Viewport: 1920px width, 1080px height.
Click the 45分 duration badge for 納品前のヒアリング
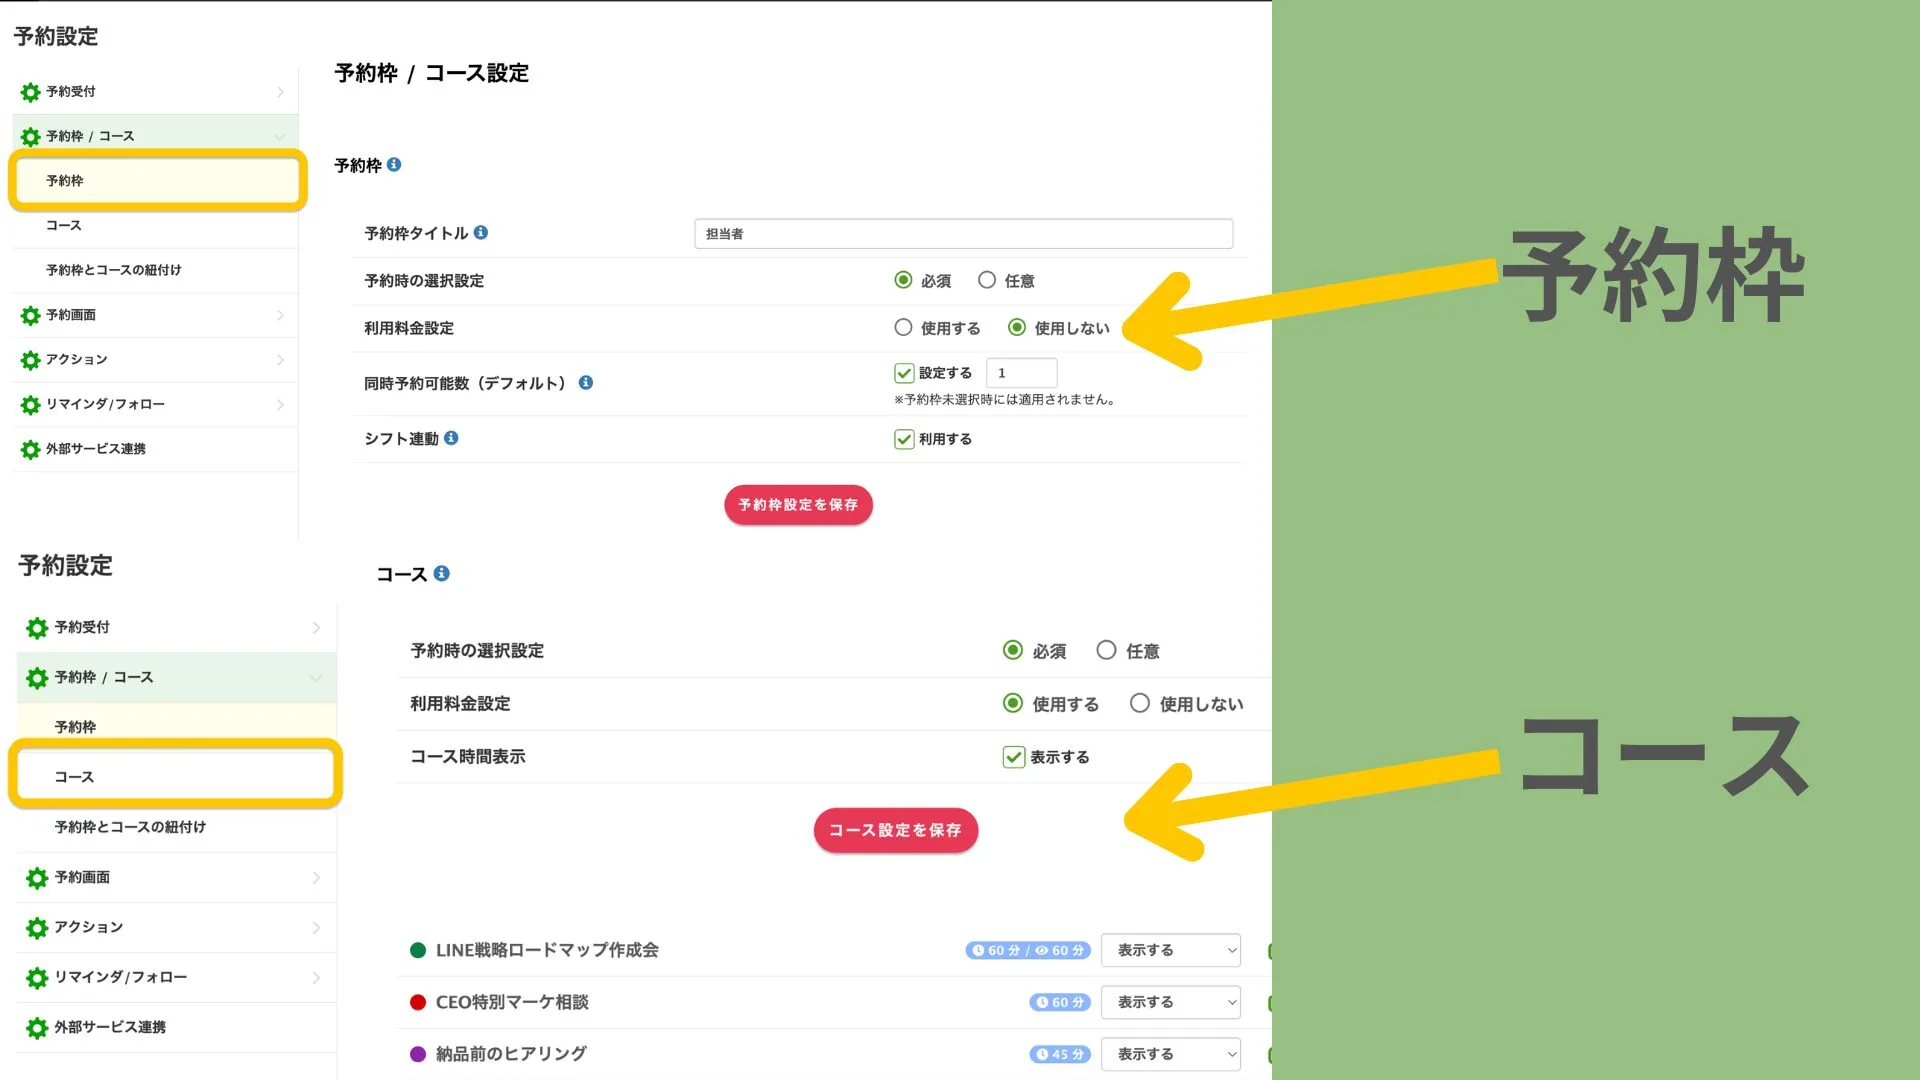coord(1060,1054)
